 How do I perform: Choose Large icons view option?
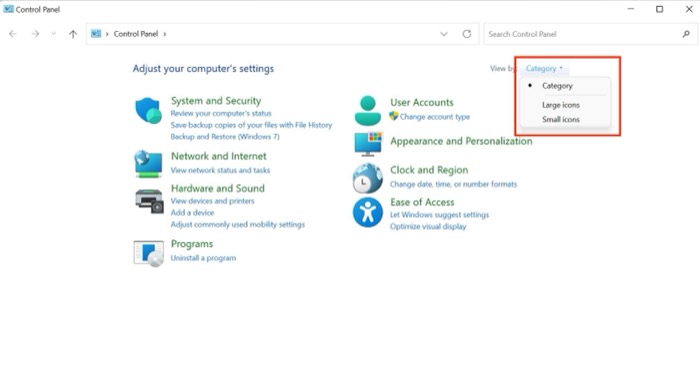(x=561, y=105)
